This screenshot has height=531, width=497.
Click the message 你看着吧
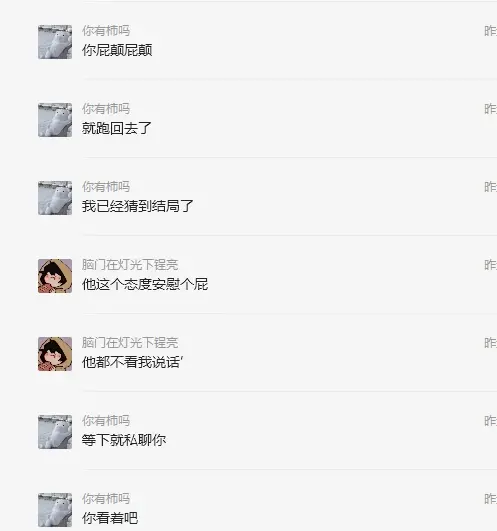pyautogui.click(x=110, y=518)
